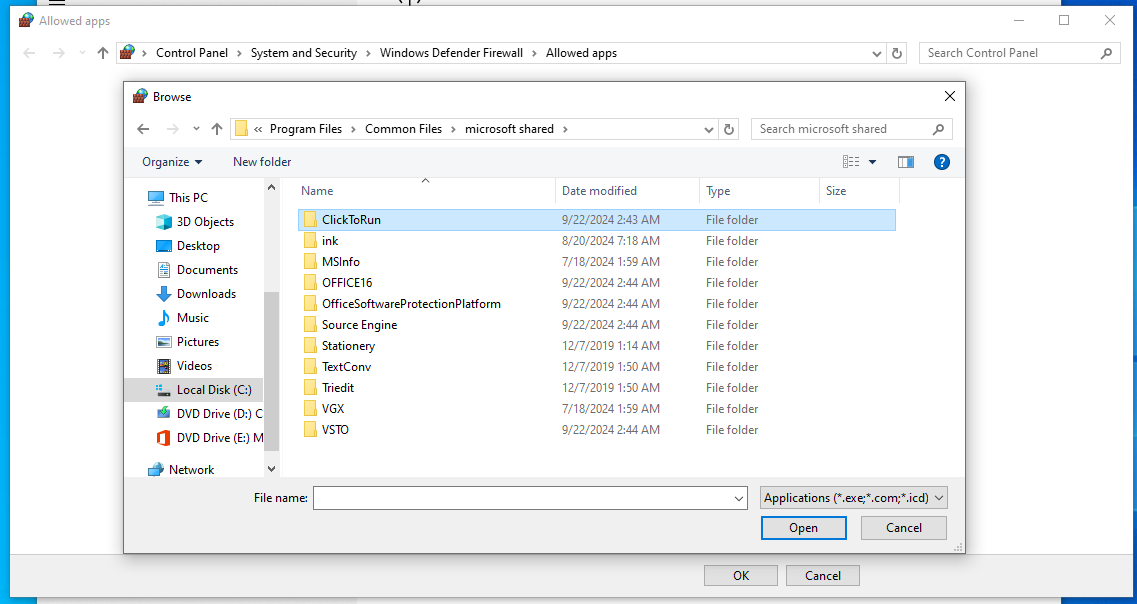Click Cancel in the Allowed apps window

(x=823, y=576)
